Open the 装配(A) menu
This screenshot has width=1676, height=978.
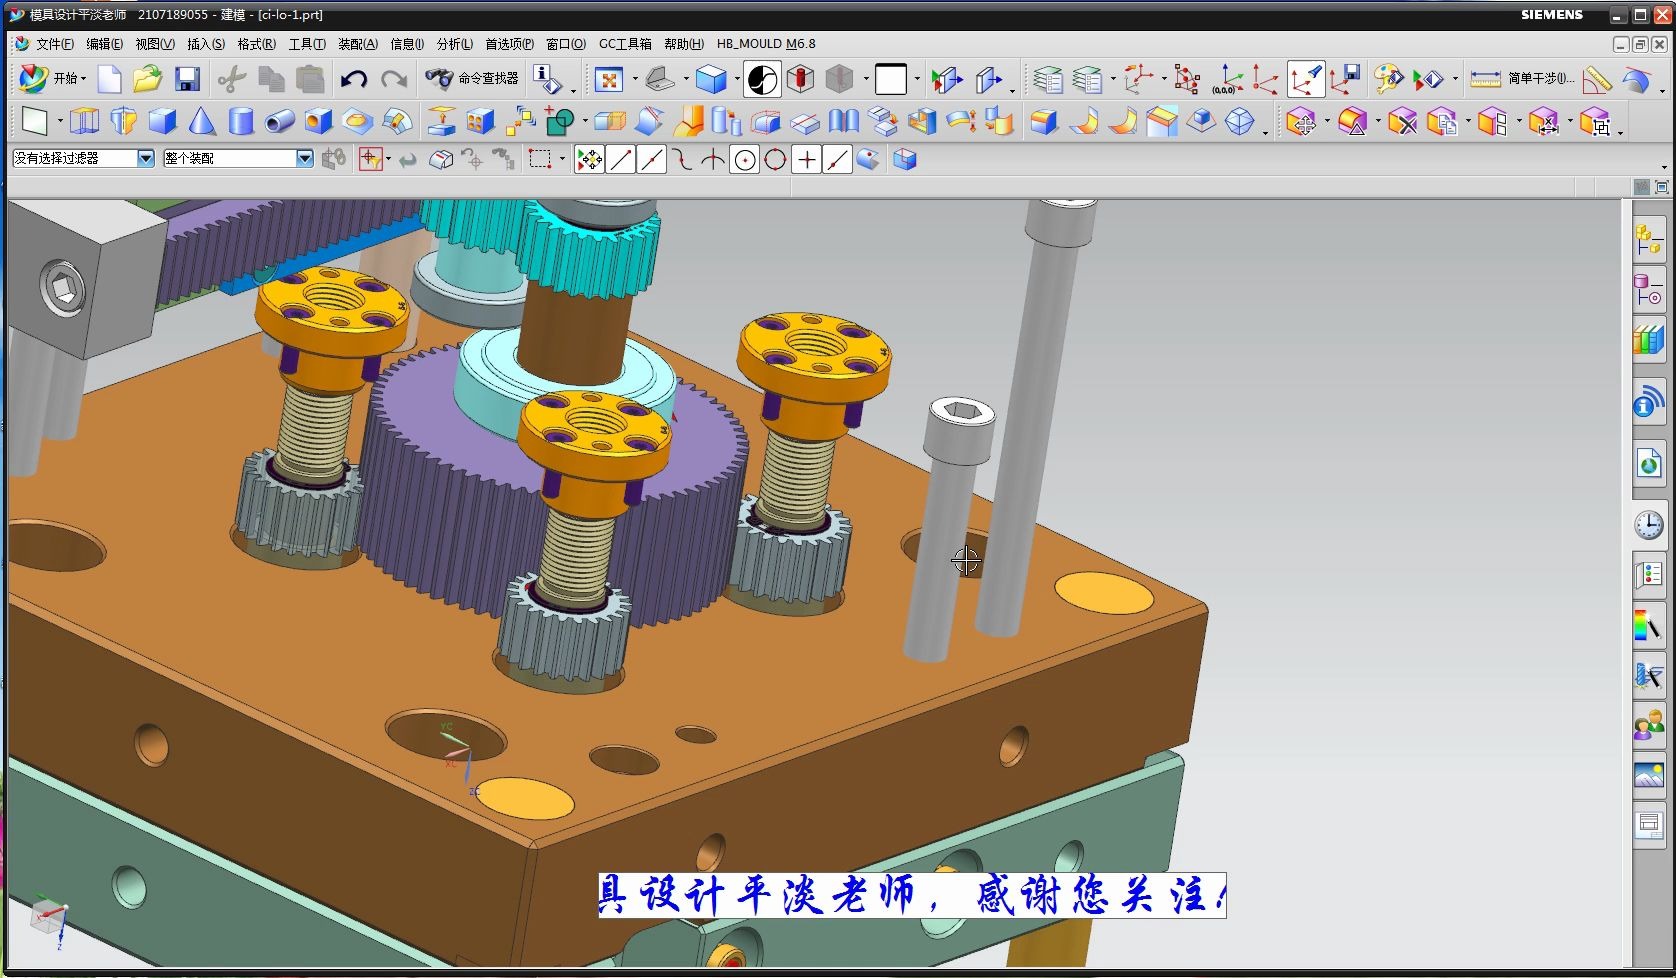click(359, 44)
